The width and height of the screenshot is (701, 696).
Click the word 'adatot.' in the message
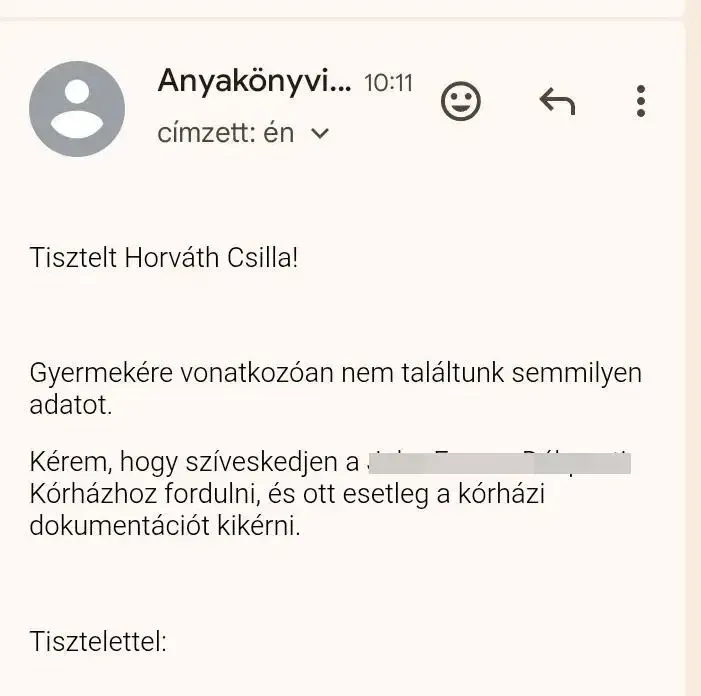[70, 405]
